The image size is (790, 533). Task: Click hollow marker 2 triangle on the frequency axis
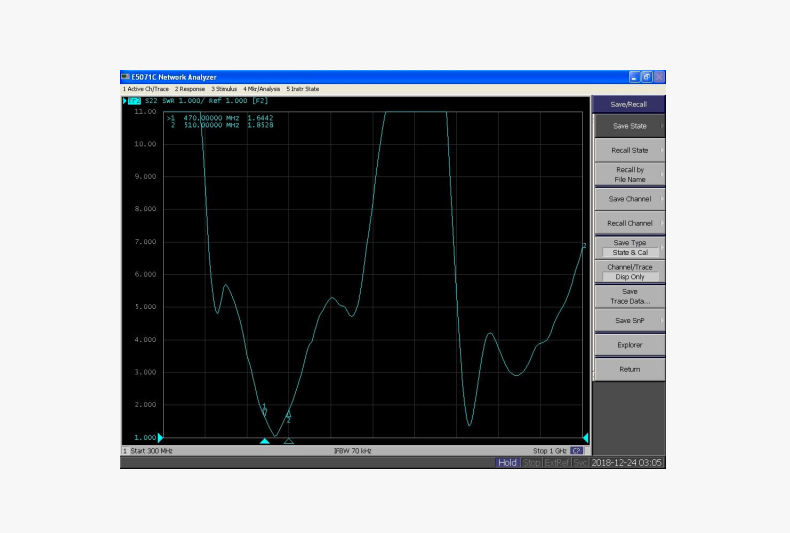289,441
